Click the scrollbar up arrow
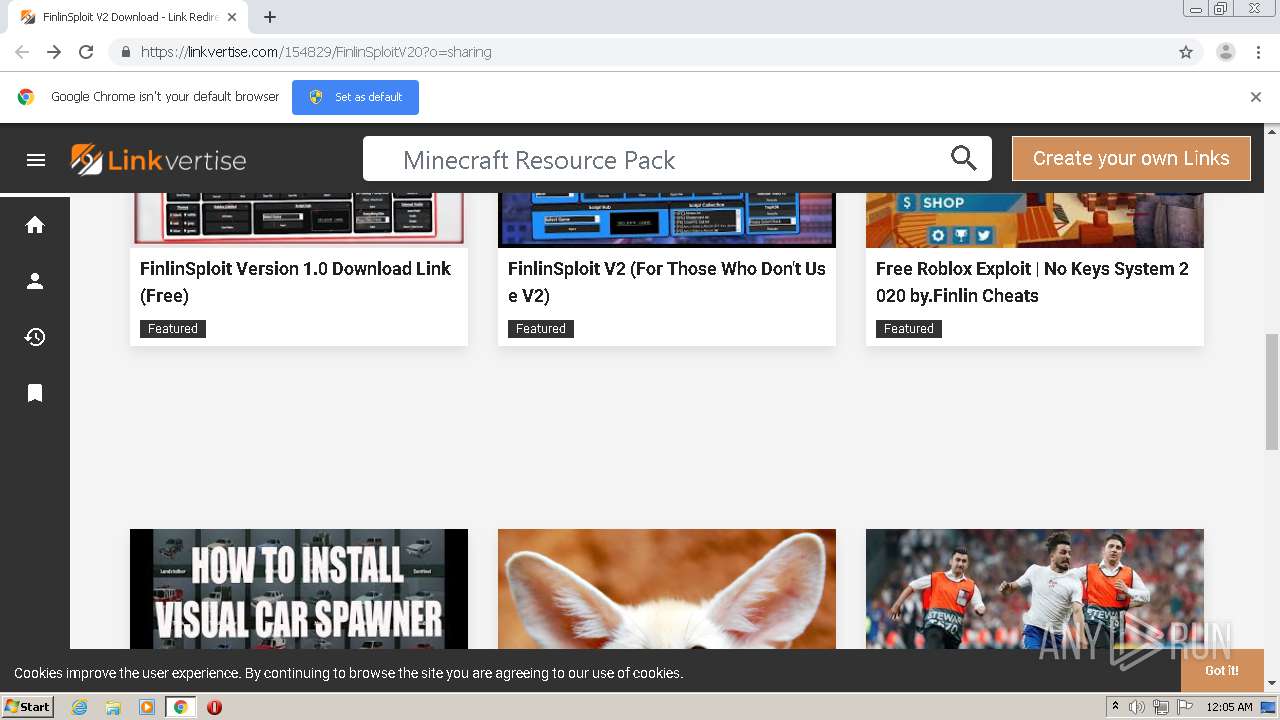 click(x=1272, y=131)
